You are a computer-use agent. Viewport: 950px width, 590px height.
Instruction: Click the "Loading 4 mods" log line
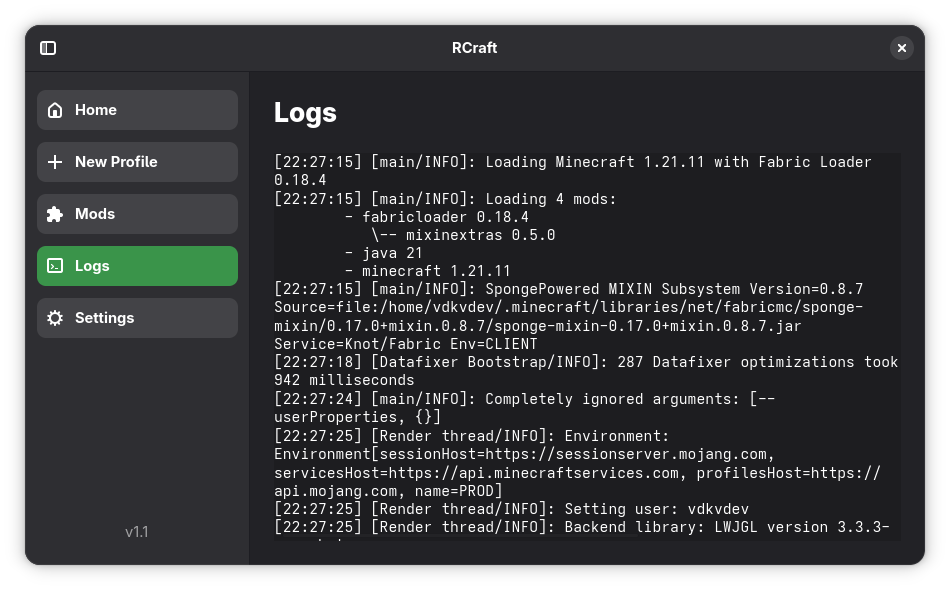tap(445, 199)
